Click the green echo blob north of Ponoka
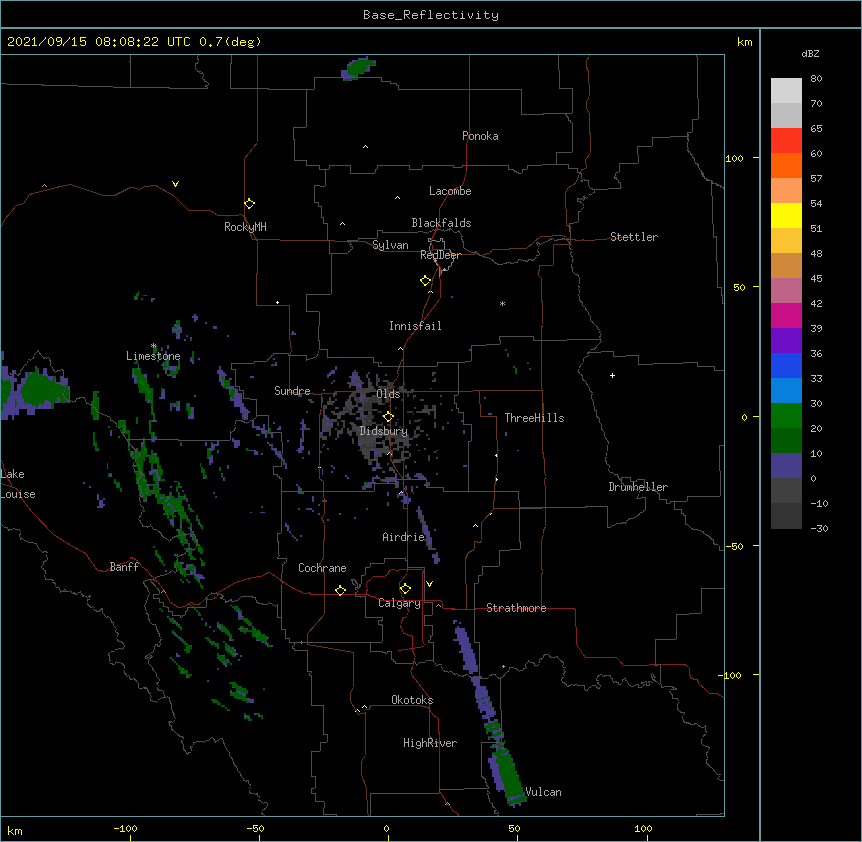862x842 pixels. (358, 69)
